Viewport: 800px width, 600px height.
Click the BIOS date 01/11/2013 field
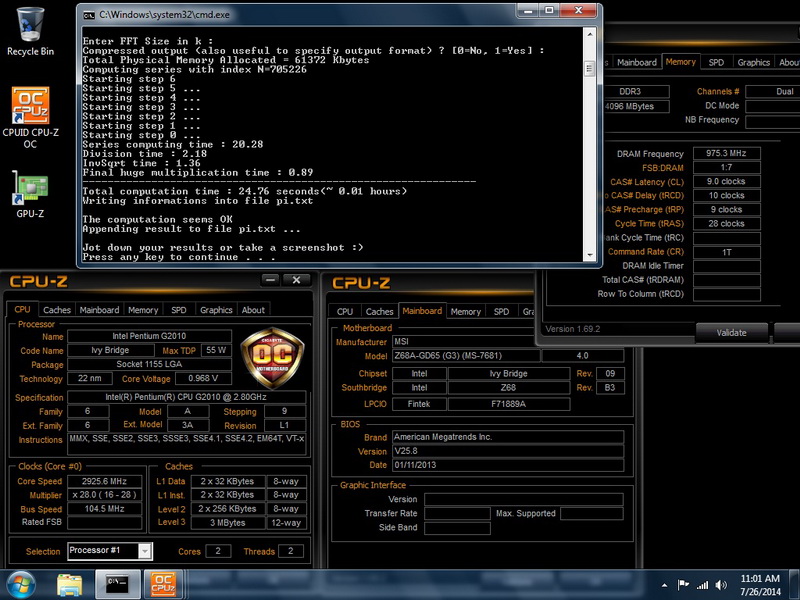click(x=508, y=465)
